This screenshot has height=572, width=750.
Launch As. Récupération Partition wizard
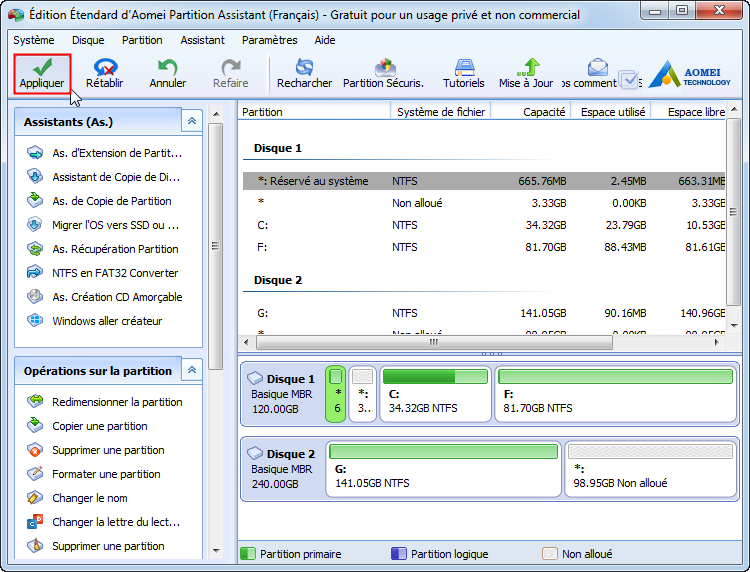(103, 249)
